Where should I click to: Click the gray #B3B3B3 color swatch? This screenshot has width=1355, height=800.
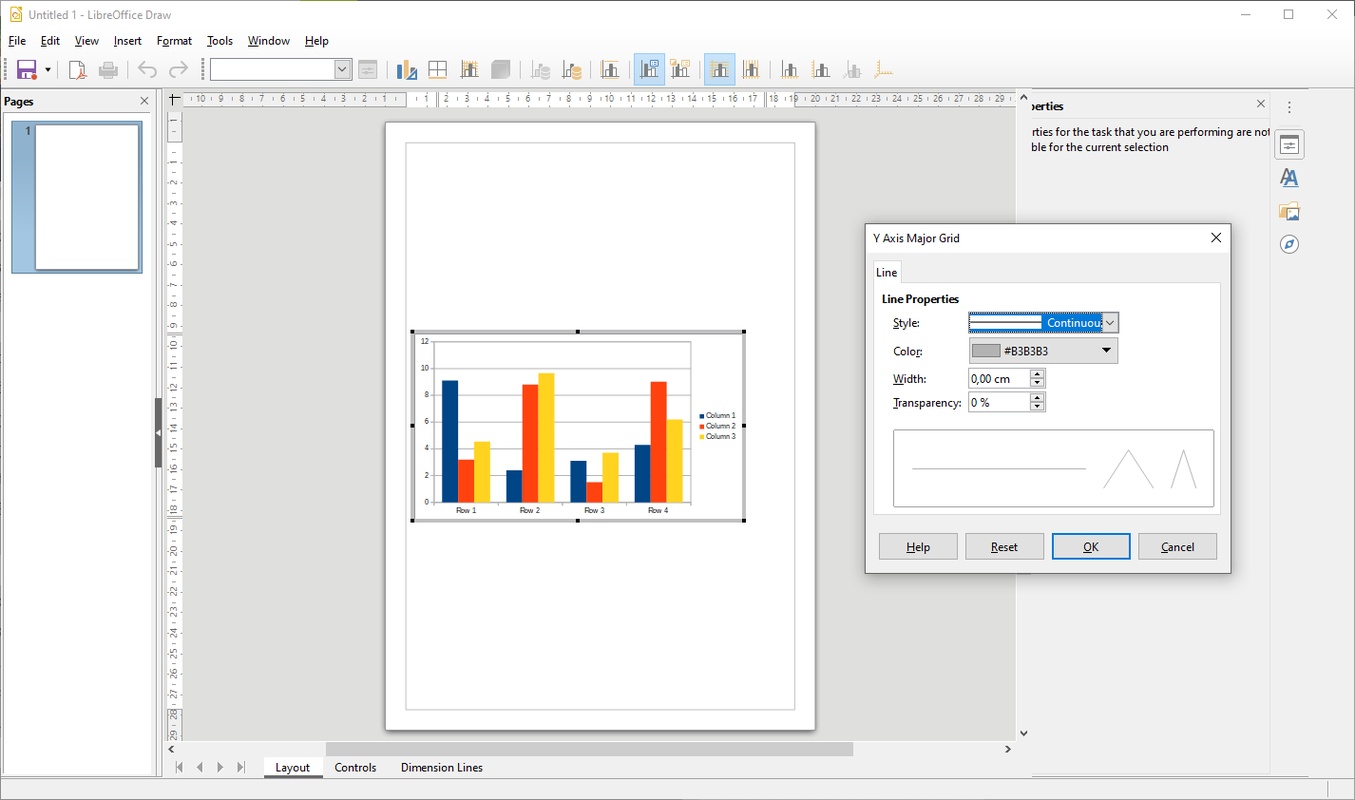click(986, 351)
